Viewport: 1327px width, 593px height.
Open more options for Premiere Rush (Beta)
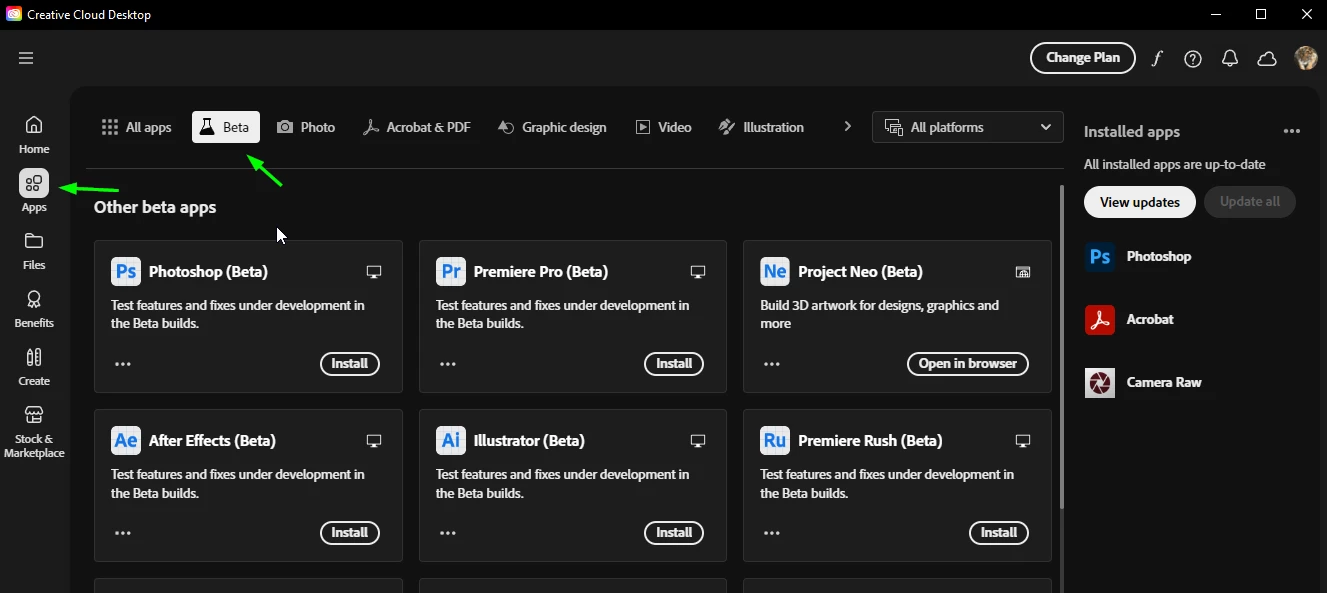772,533
